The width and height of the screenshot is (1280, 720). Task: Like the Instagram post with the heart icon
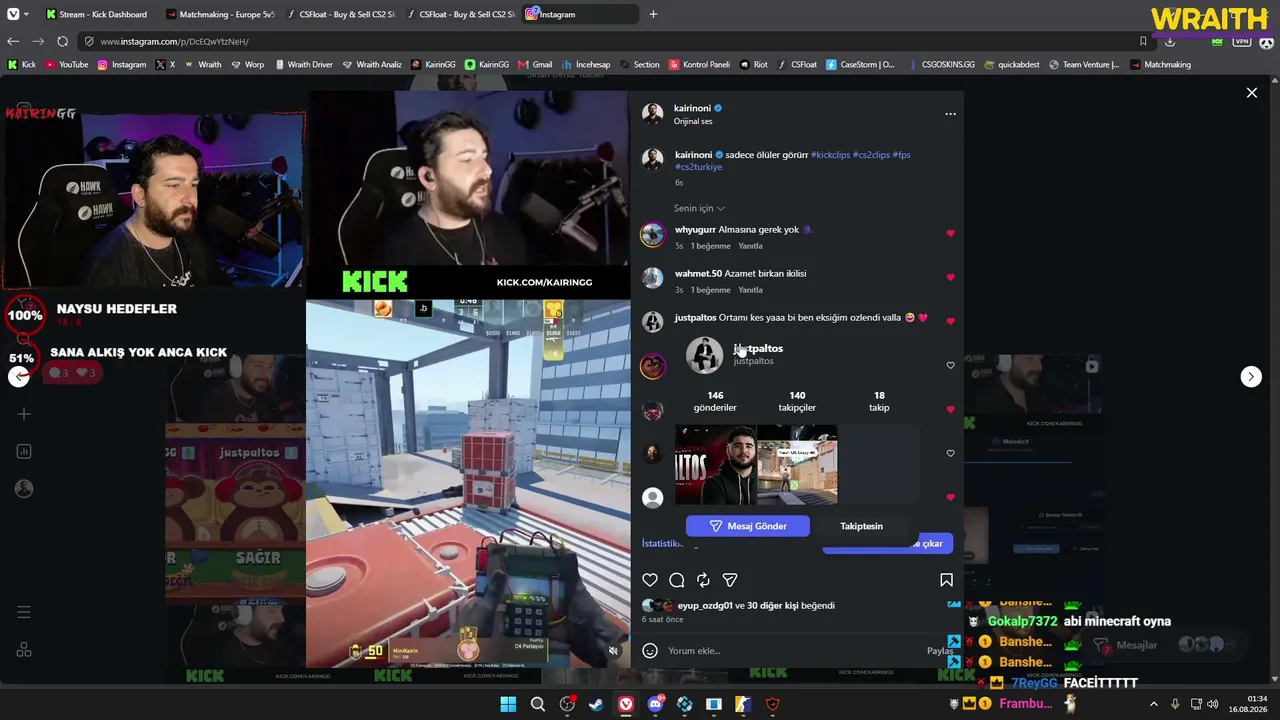click(x=650, y=580)
